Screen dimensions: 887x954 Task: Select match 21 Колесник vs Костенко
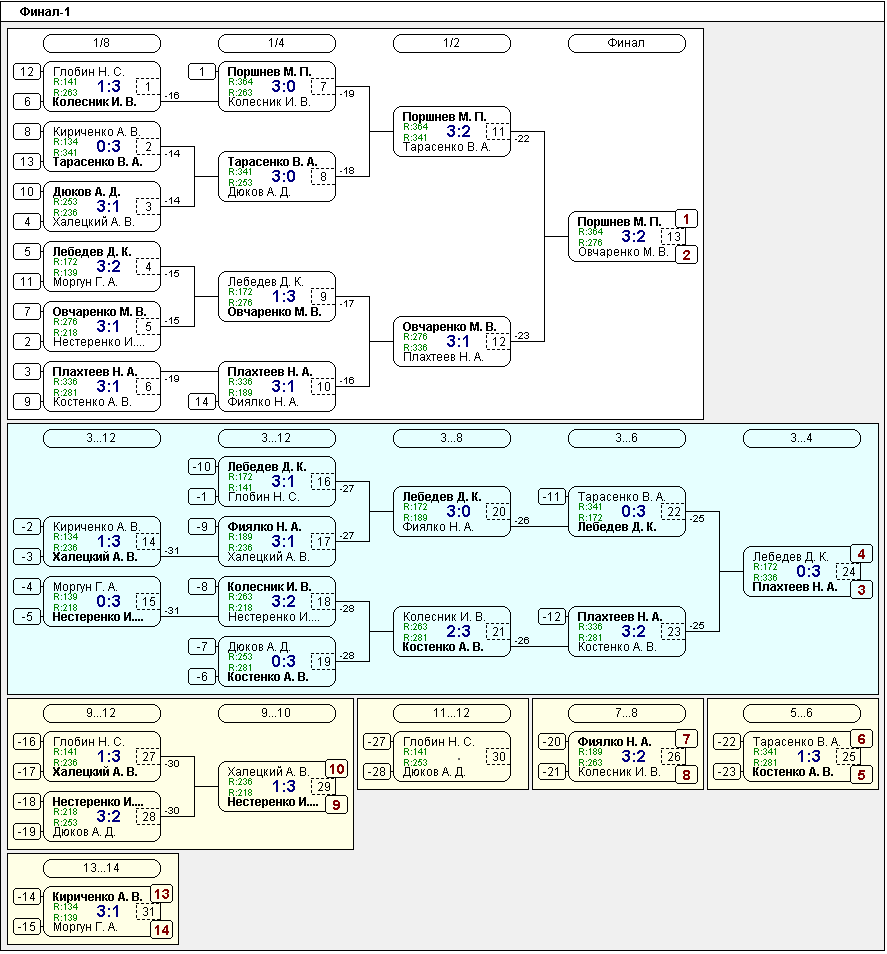click(452, 632)
